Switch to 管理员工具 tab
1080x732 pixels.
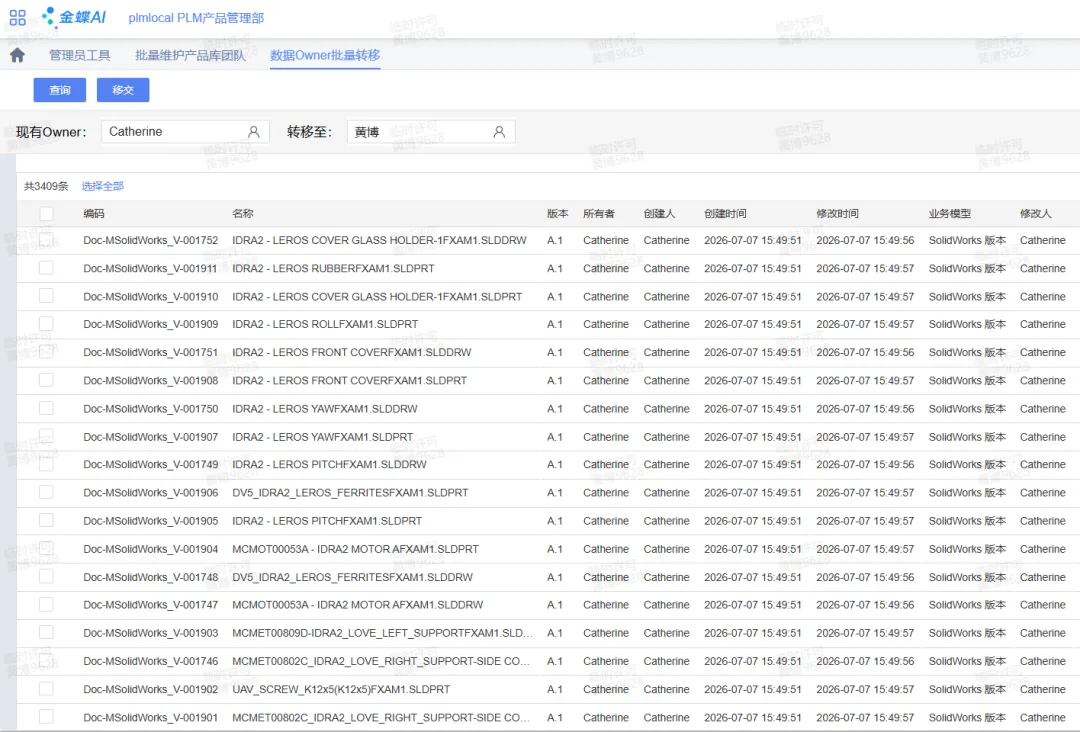[x=79, y=55]
